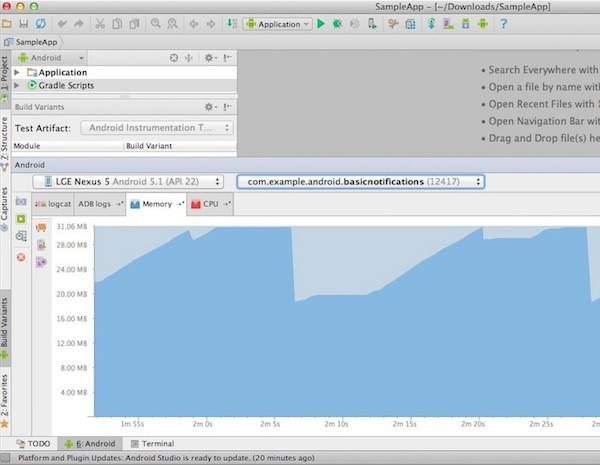Click the Debug app bug icon
The image size is (600, 465).
(x=337, y=23)
